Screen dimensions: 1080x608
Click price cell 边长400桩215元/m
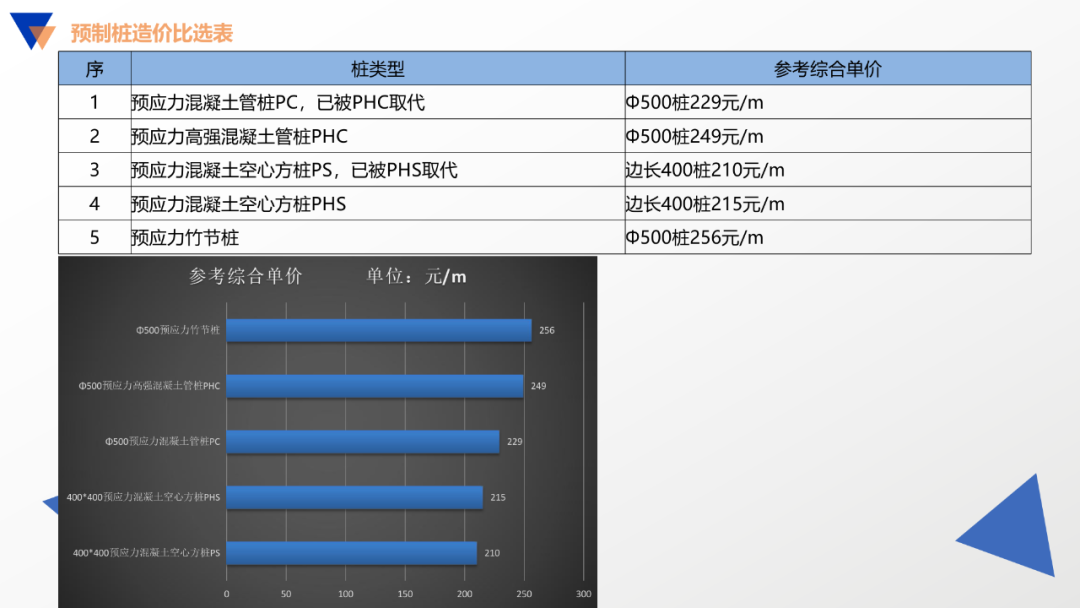tap(827, 204)
